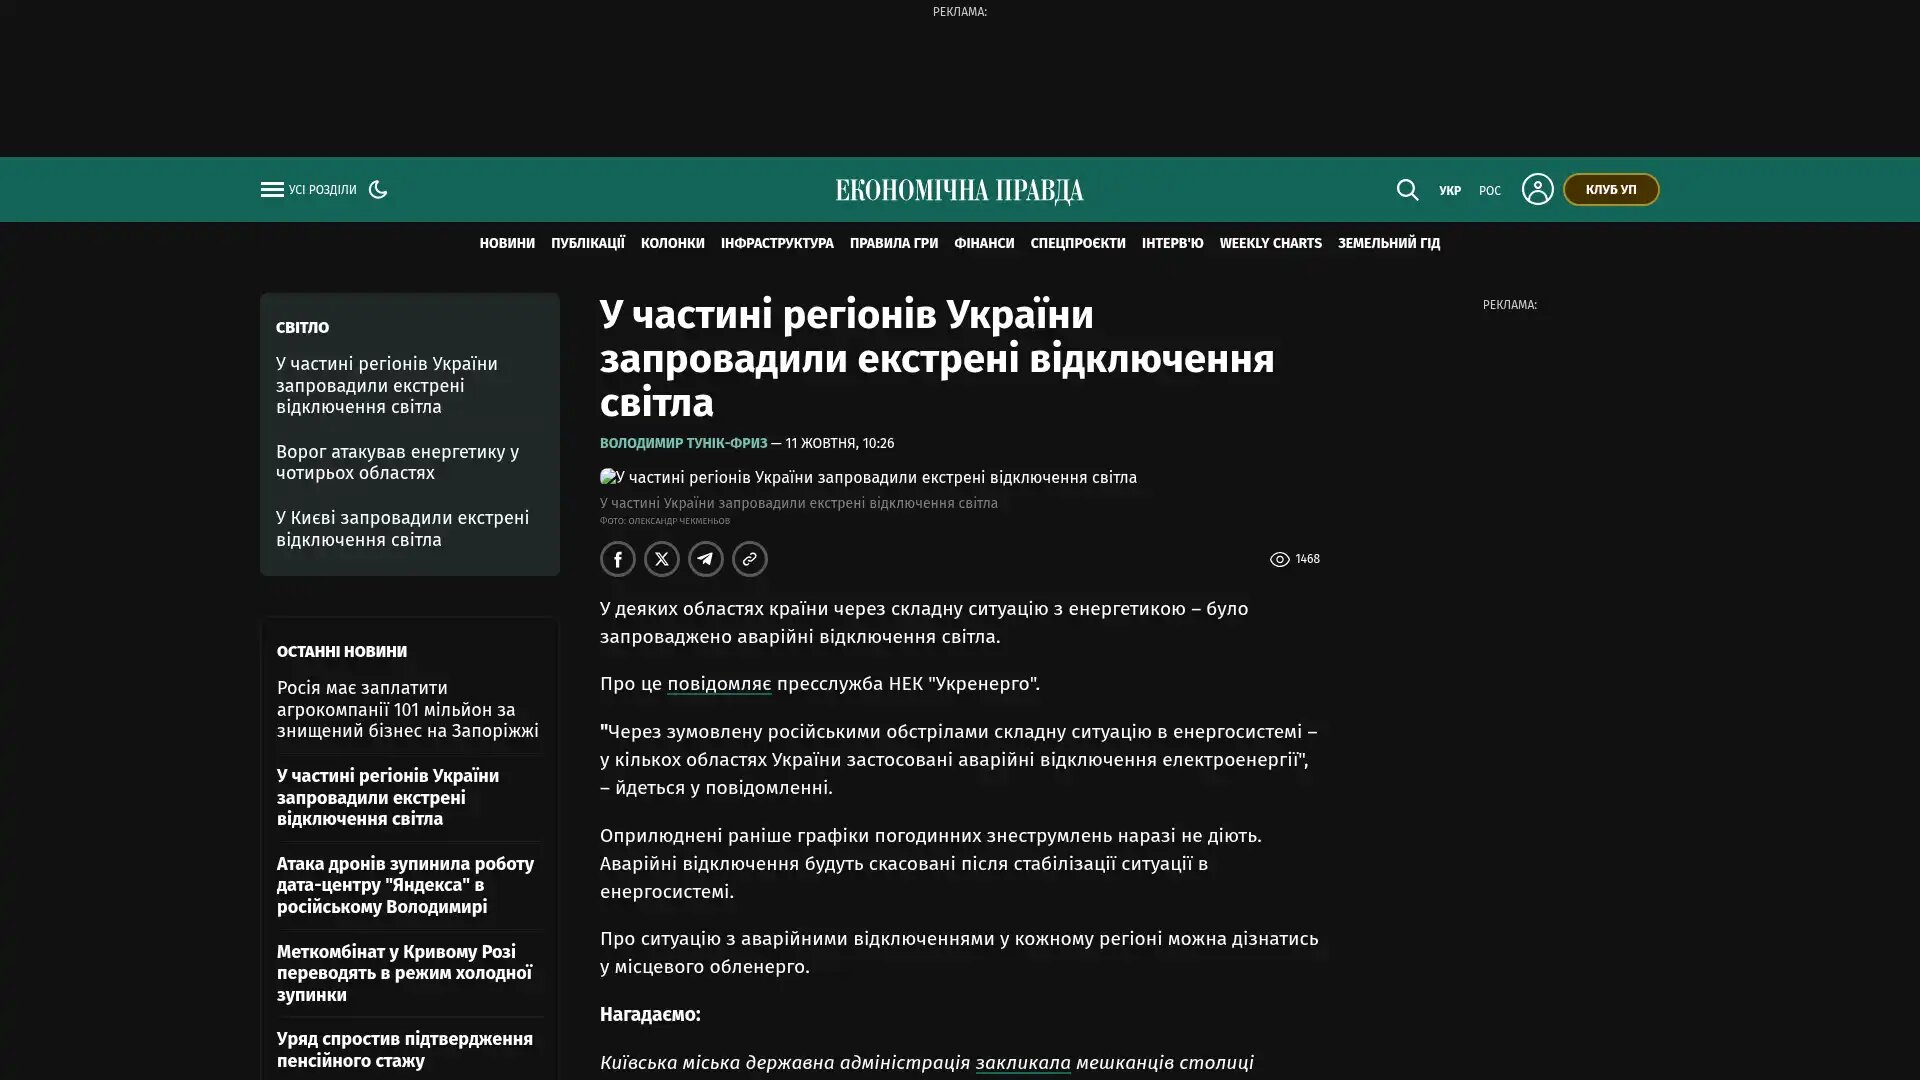Copy article link icon
Screen dimensions: 1920x1080
(x=750, y=559)
